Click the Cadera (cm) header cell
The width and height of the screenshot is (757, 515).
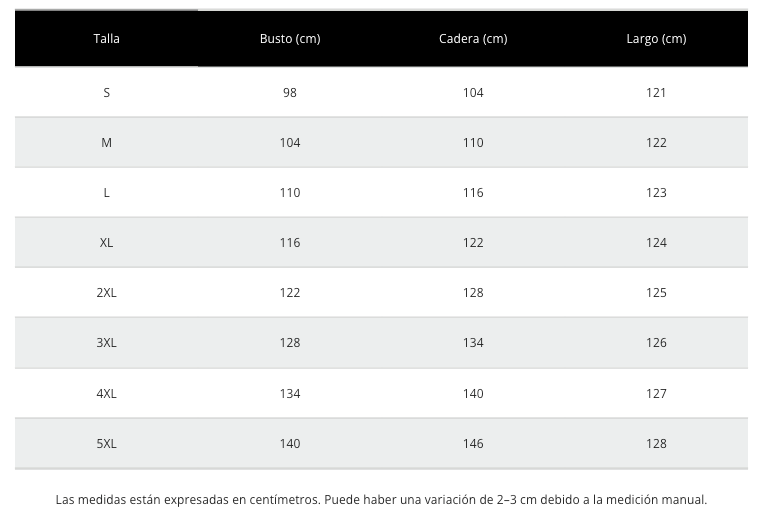click(x=473, y=39)
